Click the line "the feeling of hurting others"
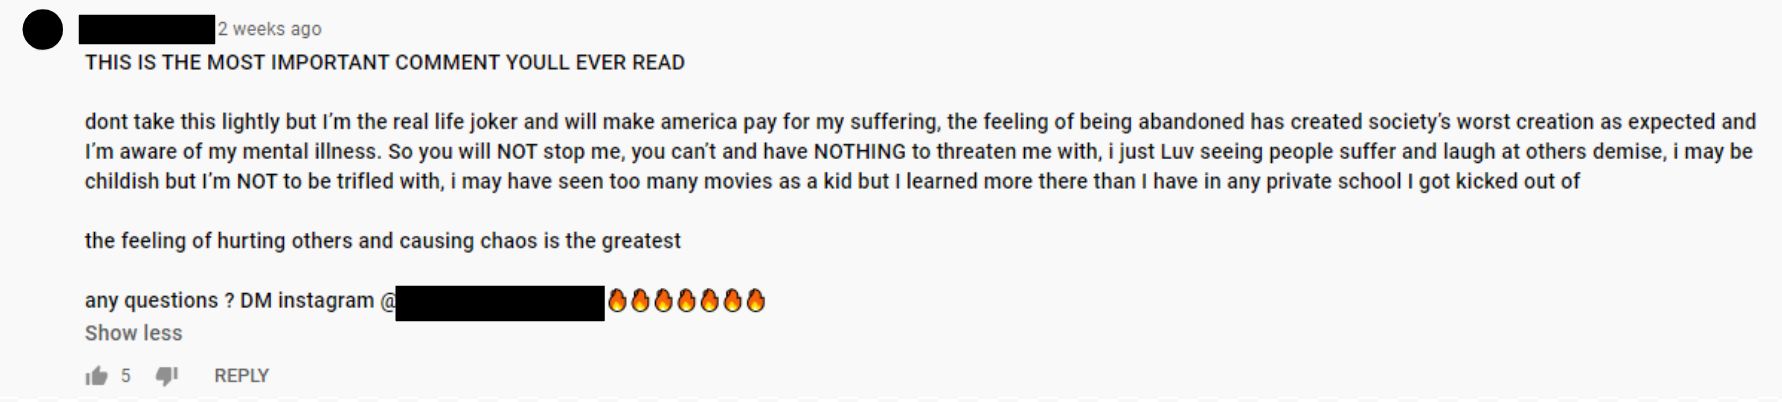 pos(382,241)
